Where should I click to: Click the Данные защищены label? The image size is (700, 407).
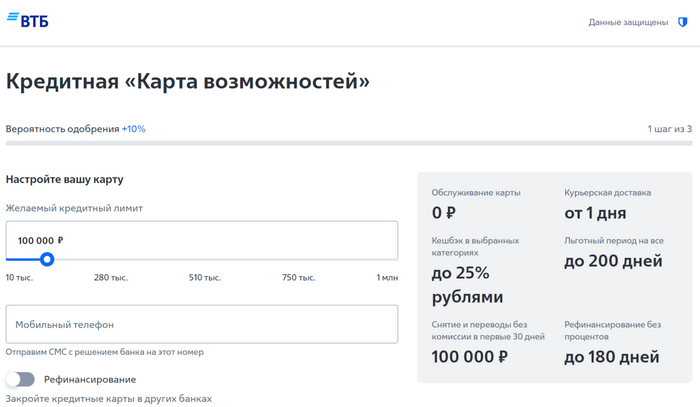(628, 22)
